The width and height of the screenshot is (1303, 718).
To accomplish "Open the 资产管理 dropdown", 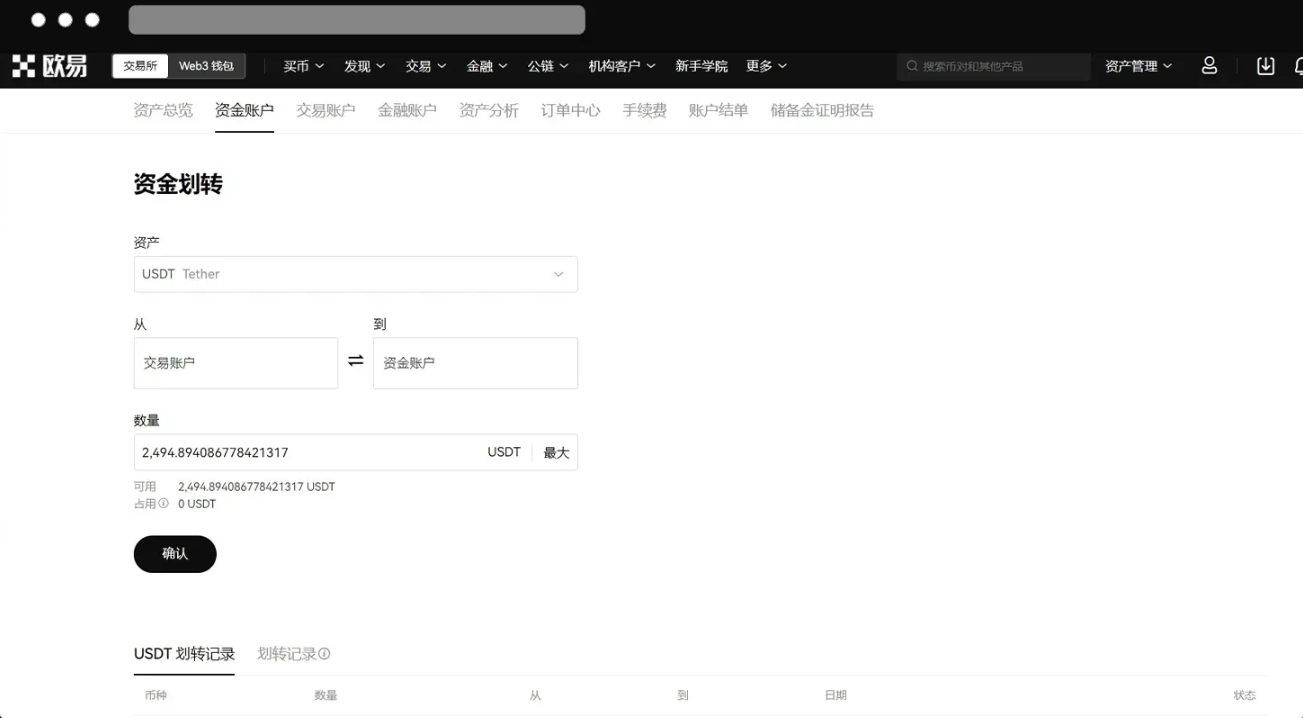I will pos(1138,66).
